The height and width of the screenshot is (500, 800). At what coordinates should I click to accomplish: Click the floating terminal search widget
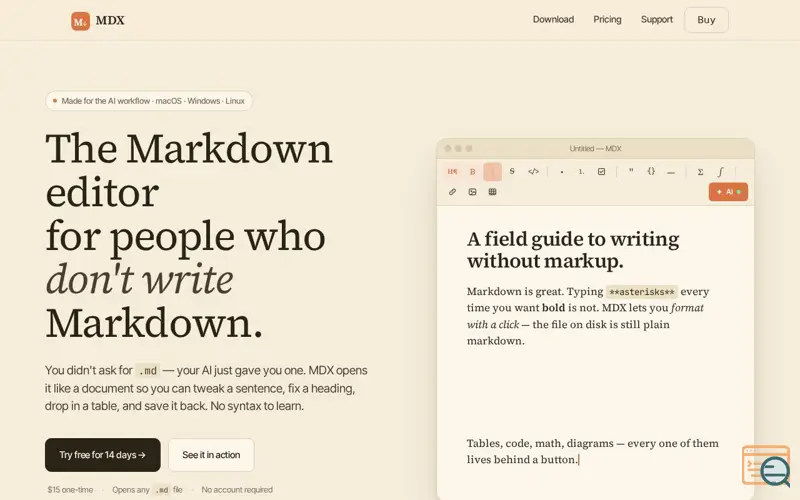tap(766, 466)
